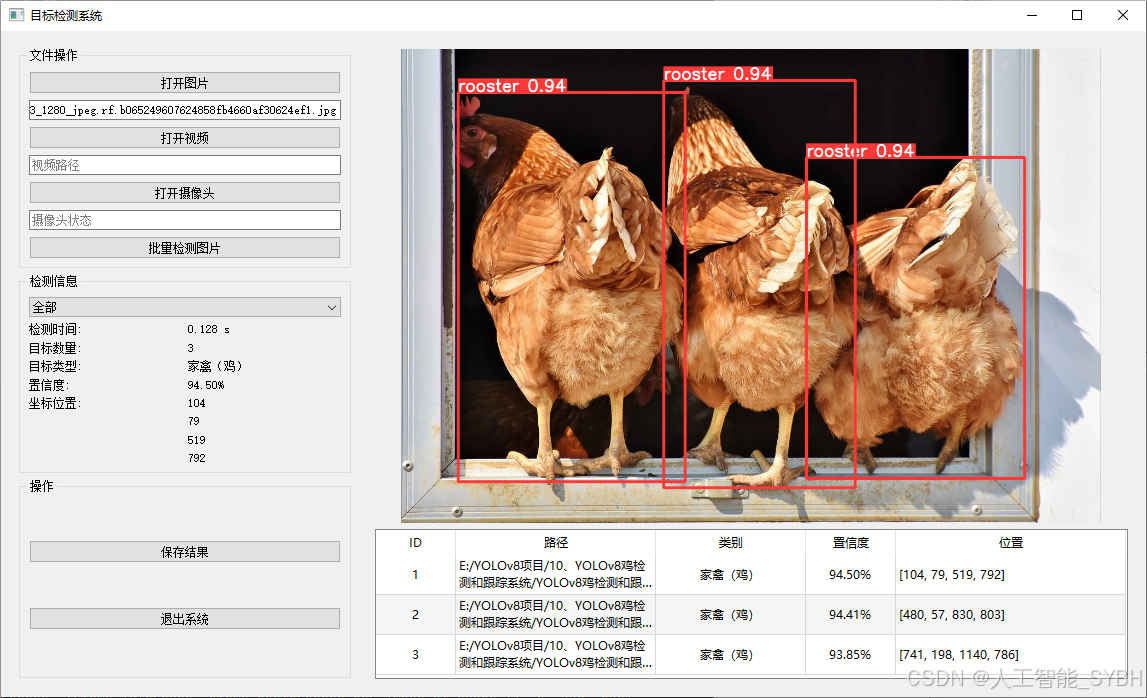
Task: Click the 打开视频 button
Action: [184, 138]
